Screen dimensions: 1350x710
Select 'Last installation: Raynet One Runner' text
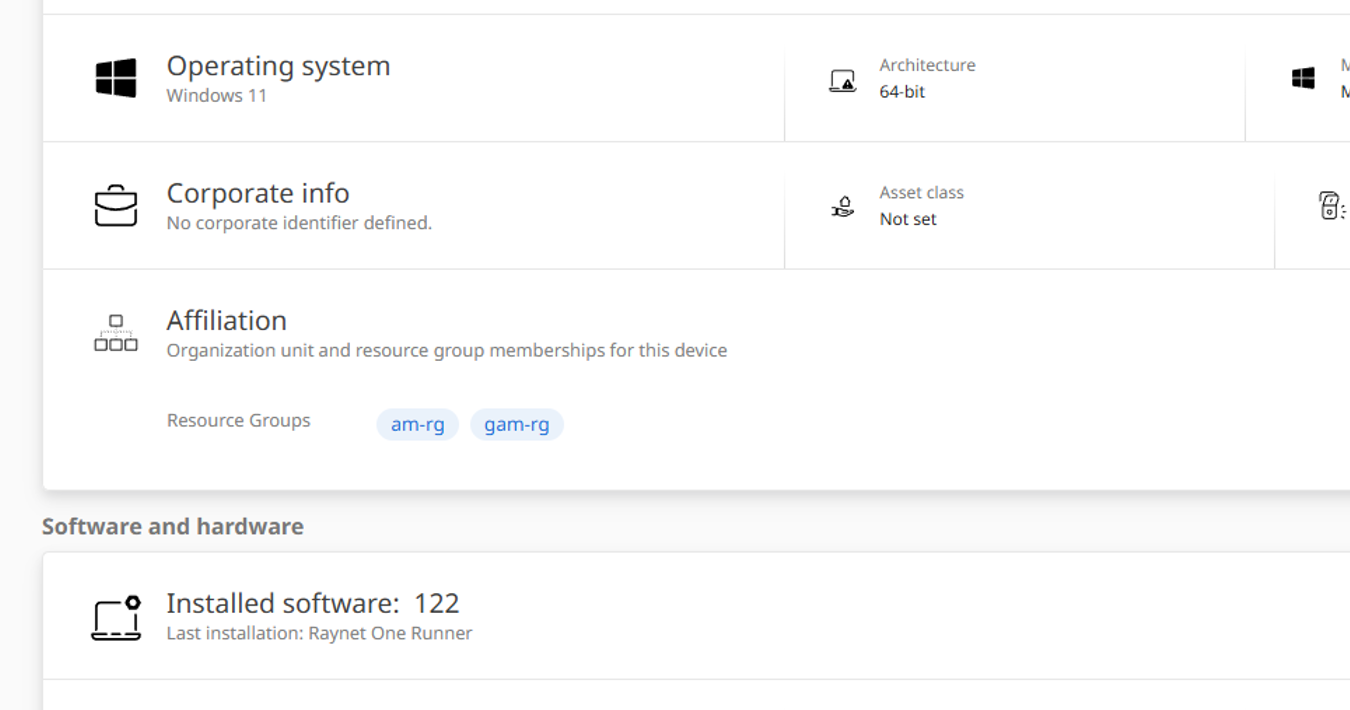[319, 633]
